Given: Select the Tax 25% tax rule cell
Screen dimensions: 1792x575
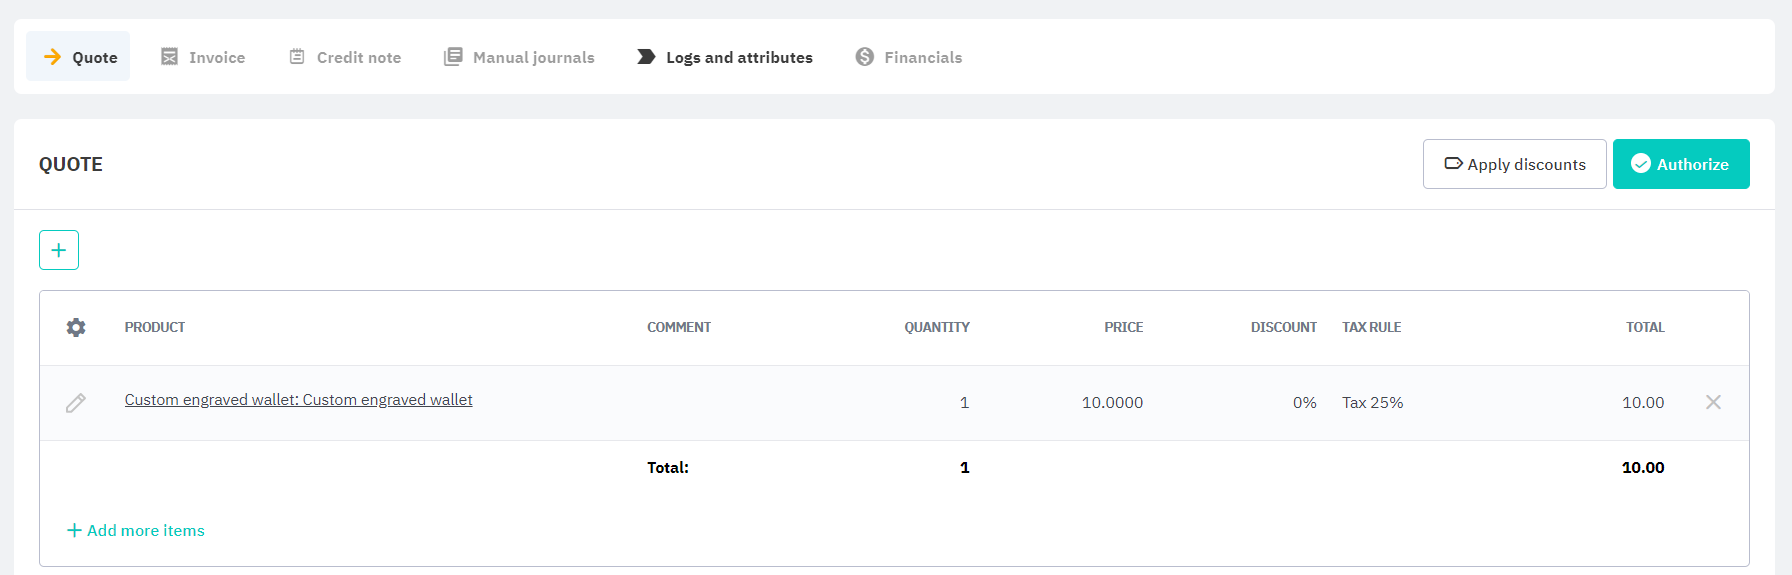Looking at the screenshot, I should pos(1372,402).
